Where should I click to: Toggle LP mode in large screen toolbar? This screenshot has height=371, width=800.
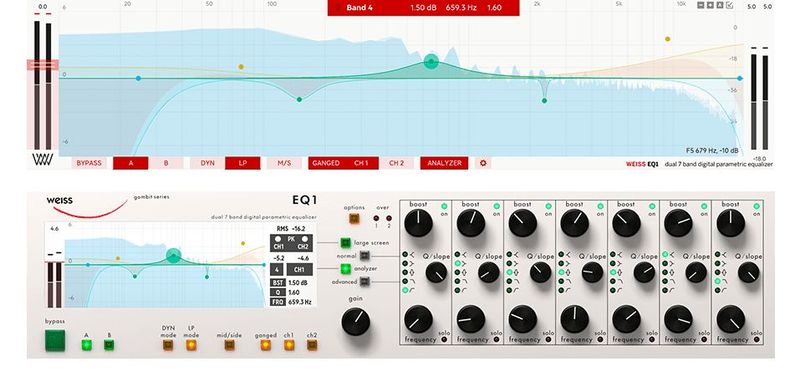243,163
